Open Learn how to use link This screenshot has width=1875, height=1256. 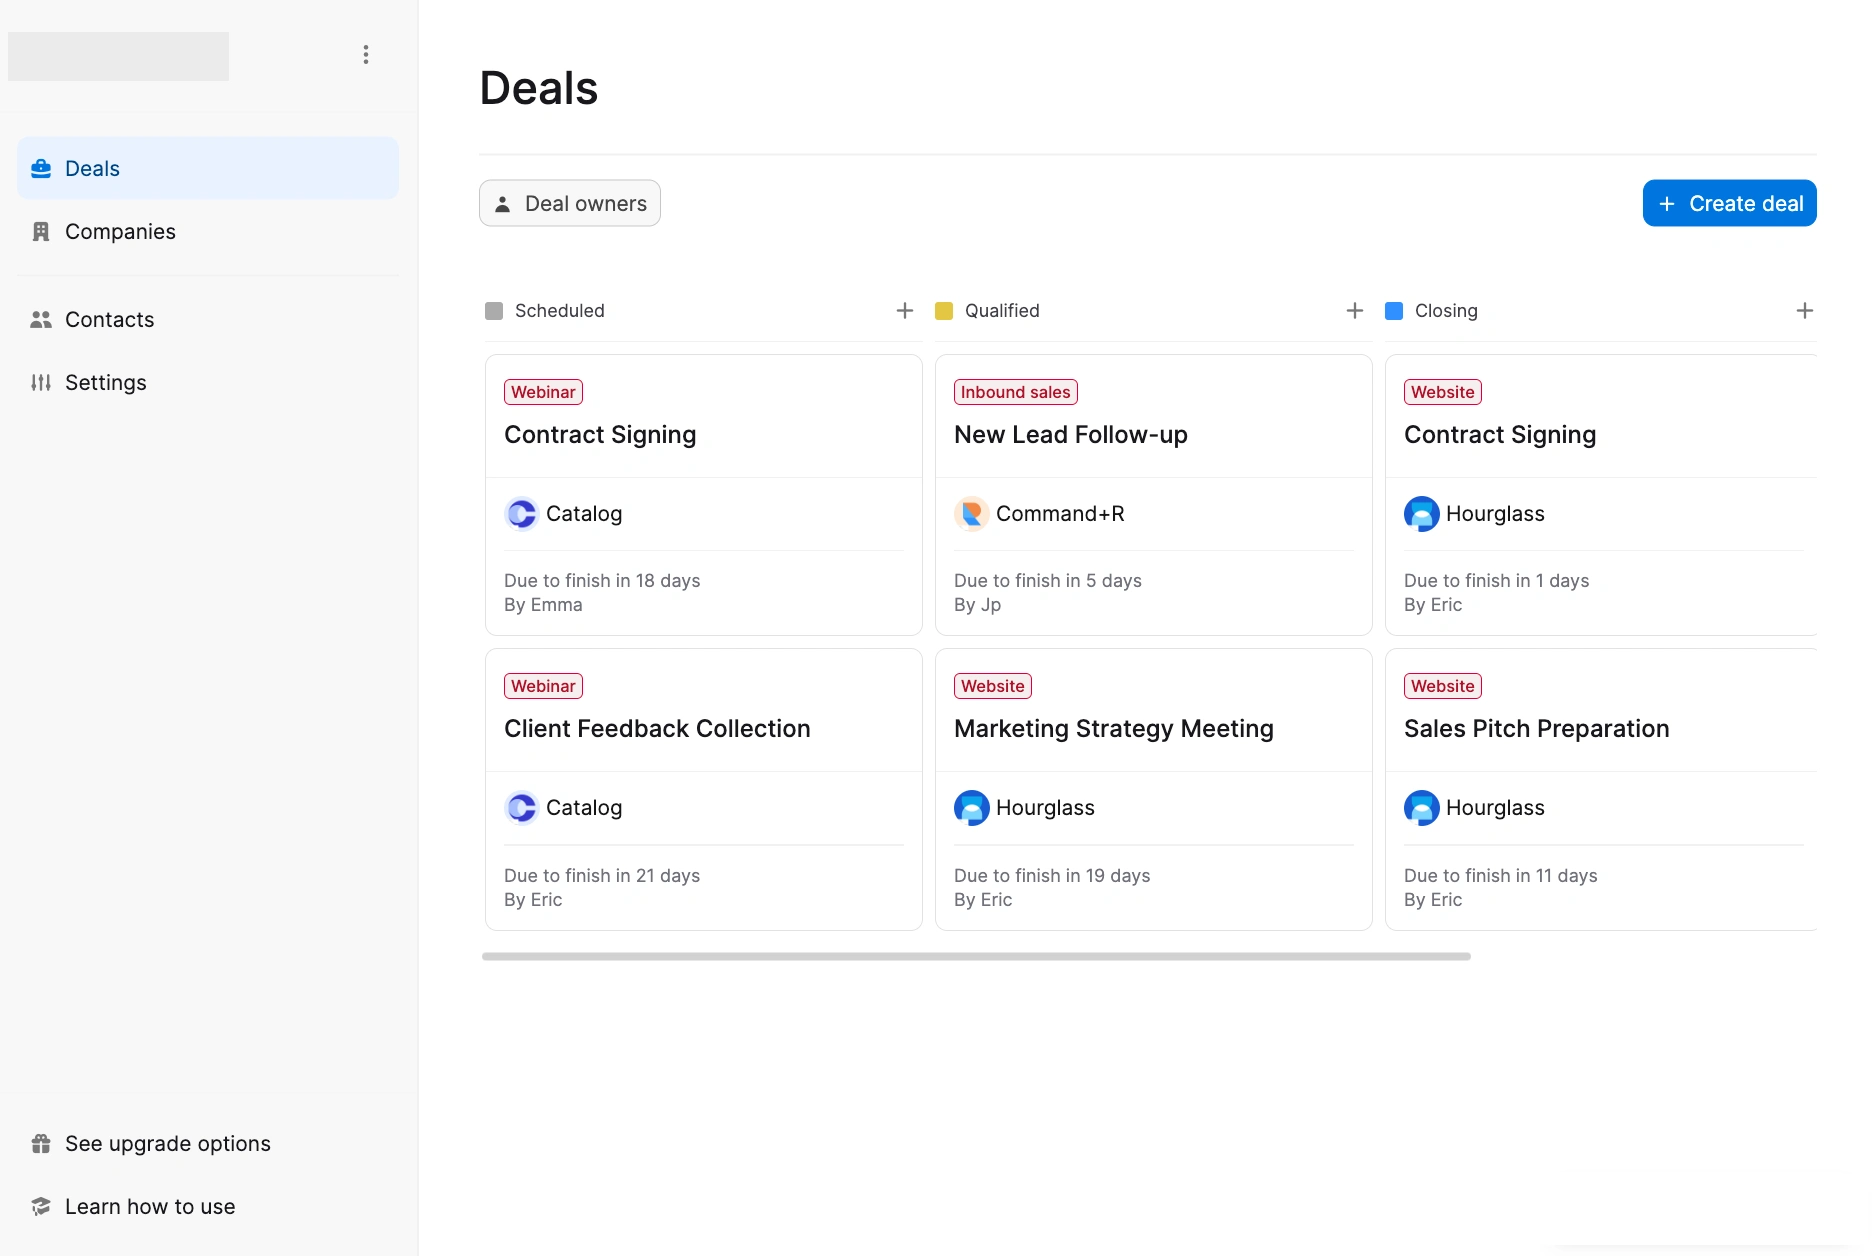150,1207
